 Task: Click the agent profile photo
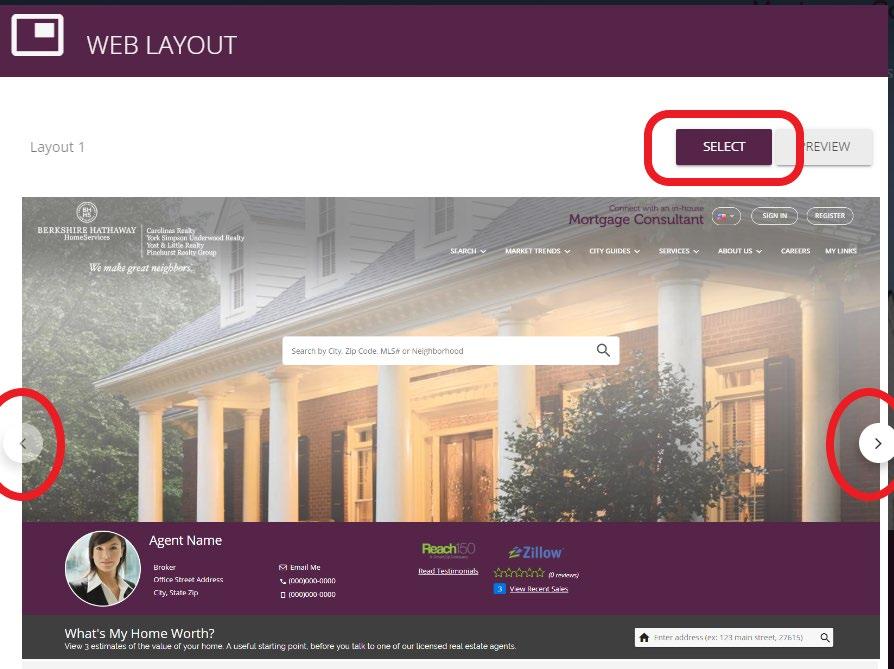tap(103, 569)
